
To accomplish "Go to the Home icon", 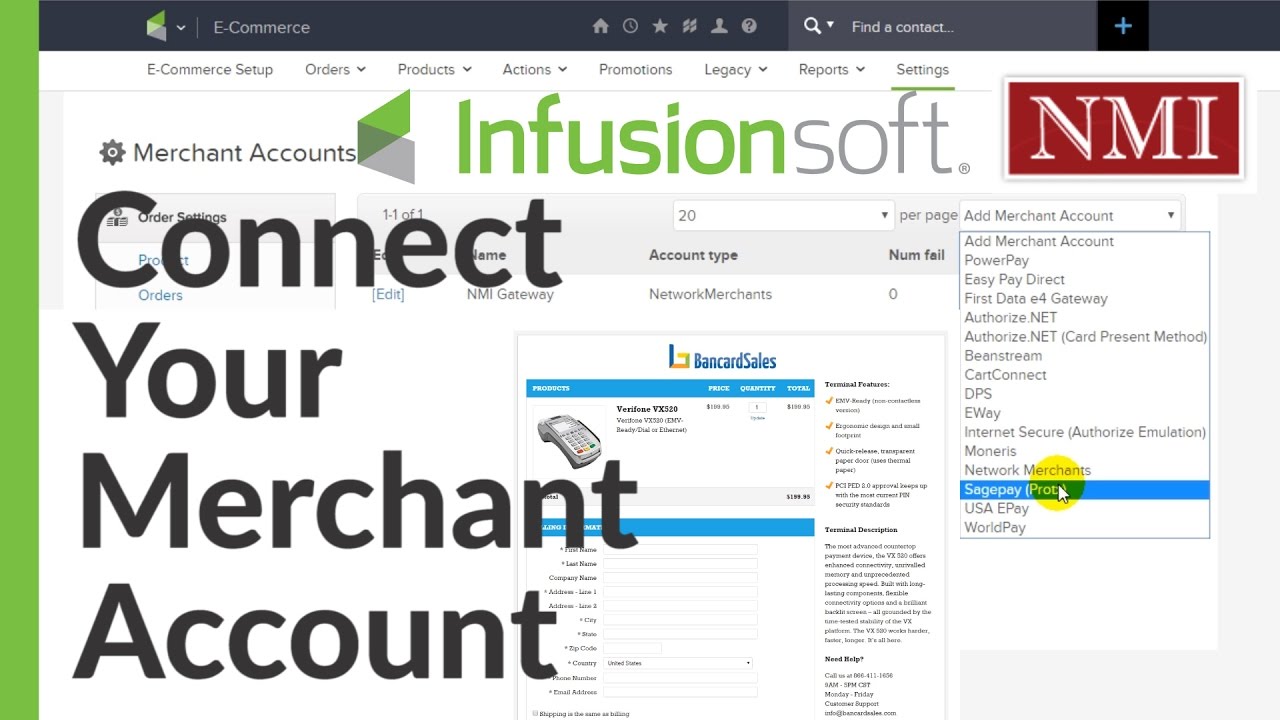I will (600, 27).
